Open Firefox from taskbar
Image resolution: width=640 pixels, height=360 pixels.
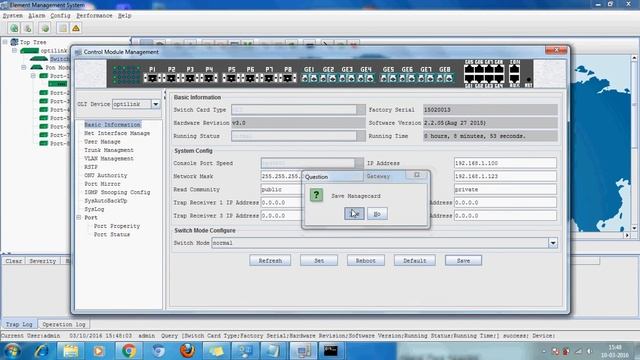point(187,351)
